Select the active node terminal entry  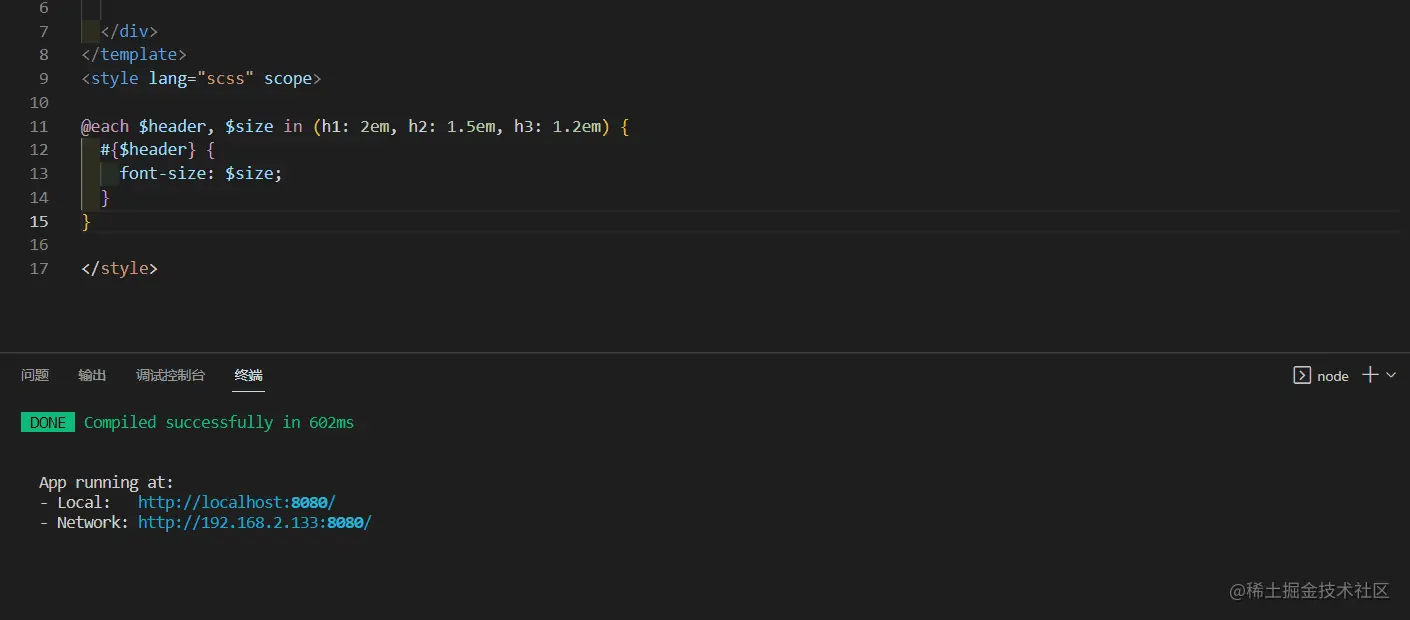(1332, 375)
